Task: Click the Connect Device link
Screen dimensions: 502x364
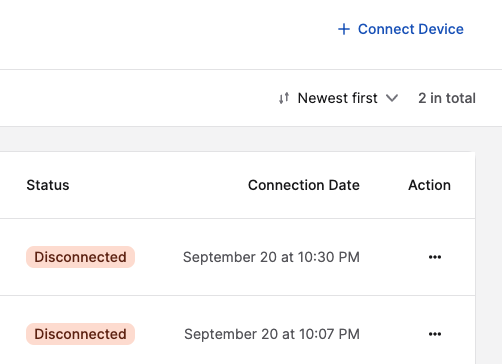Action: coord(401,29)
